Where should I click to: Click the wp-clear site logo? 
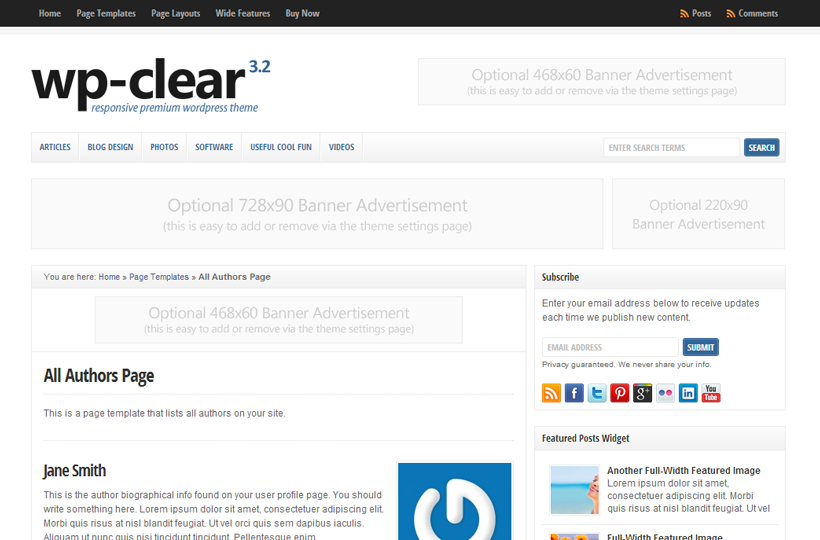point(151,85)
